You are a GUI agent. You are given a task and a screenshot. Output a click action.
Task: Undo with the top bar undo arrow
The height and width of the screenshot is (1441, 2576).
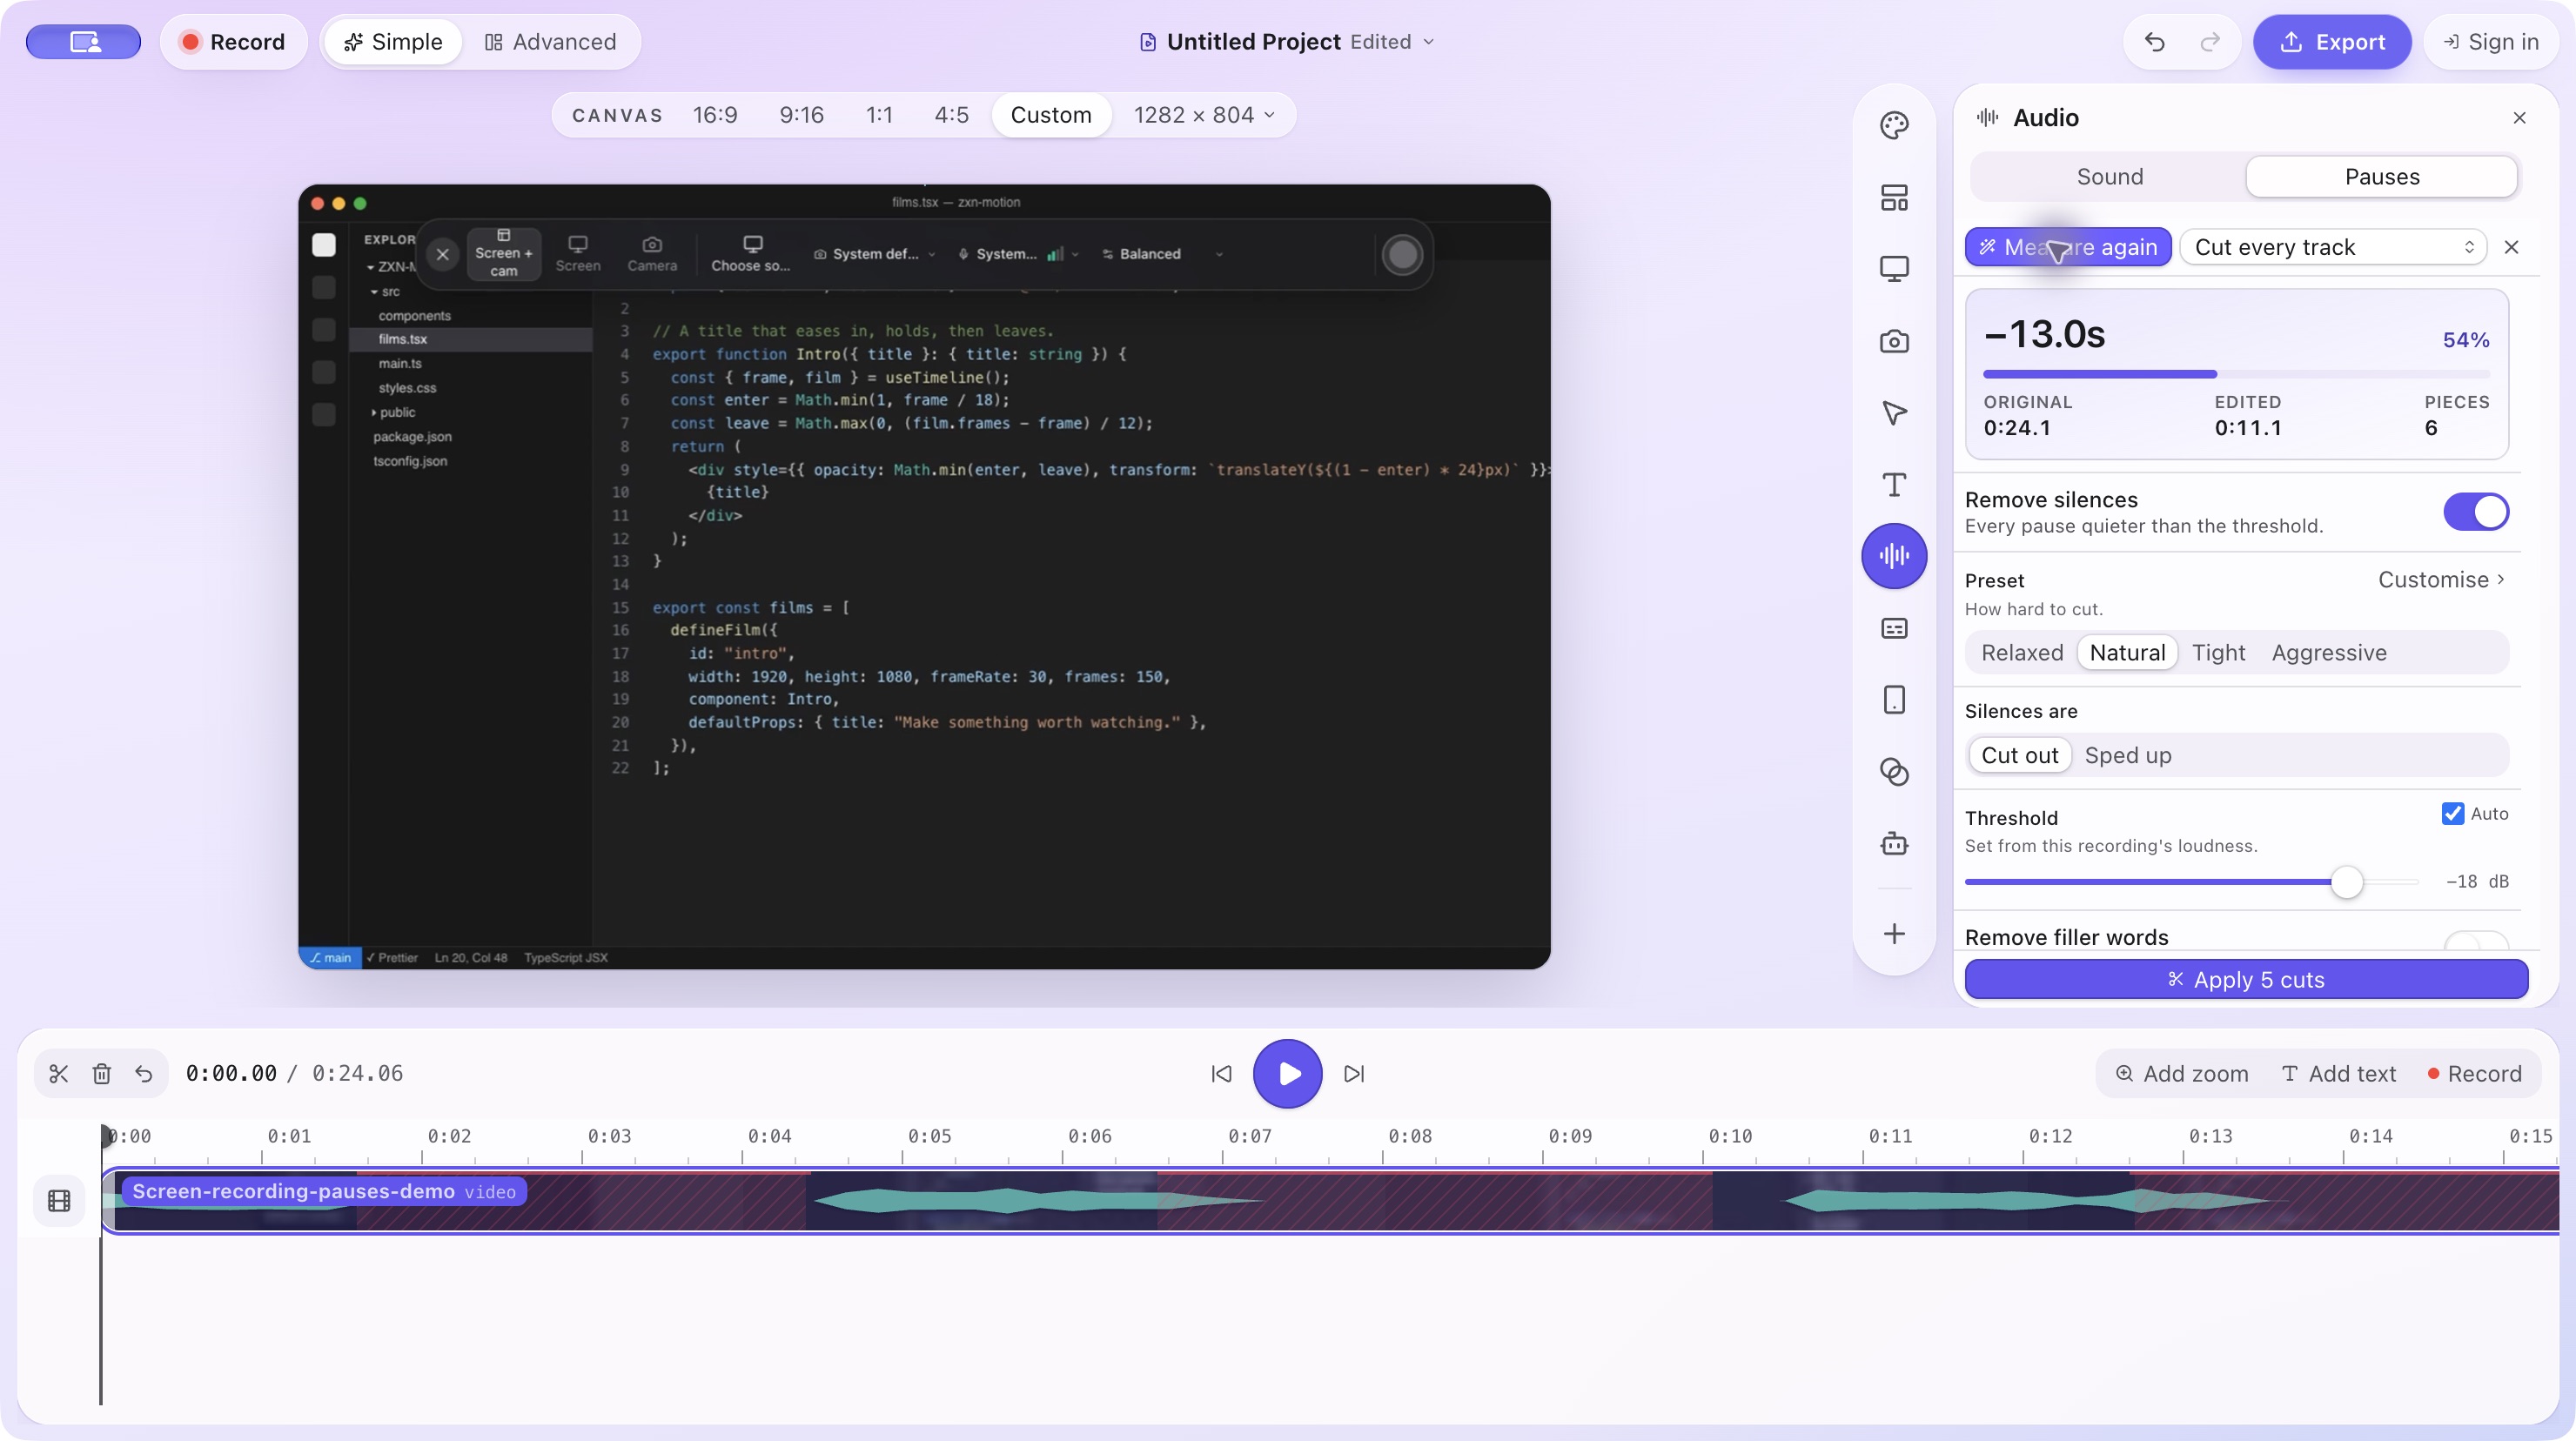2155,42
